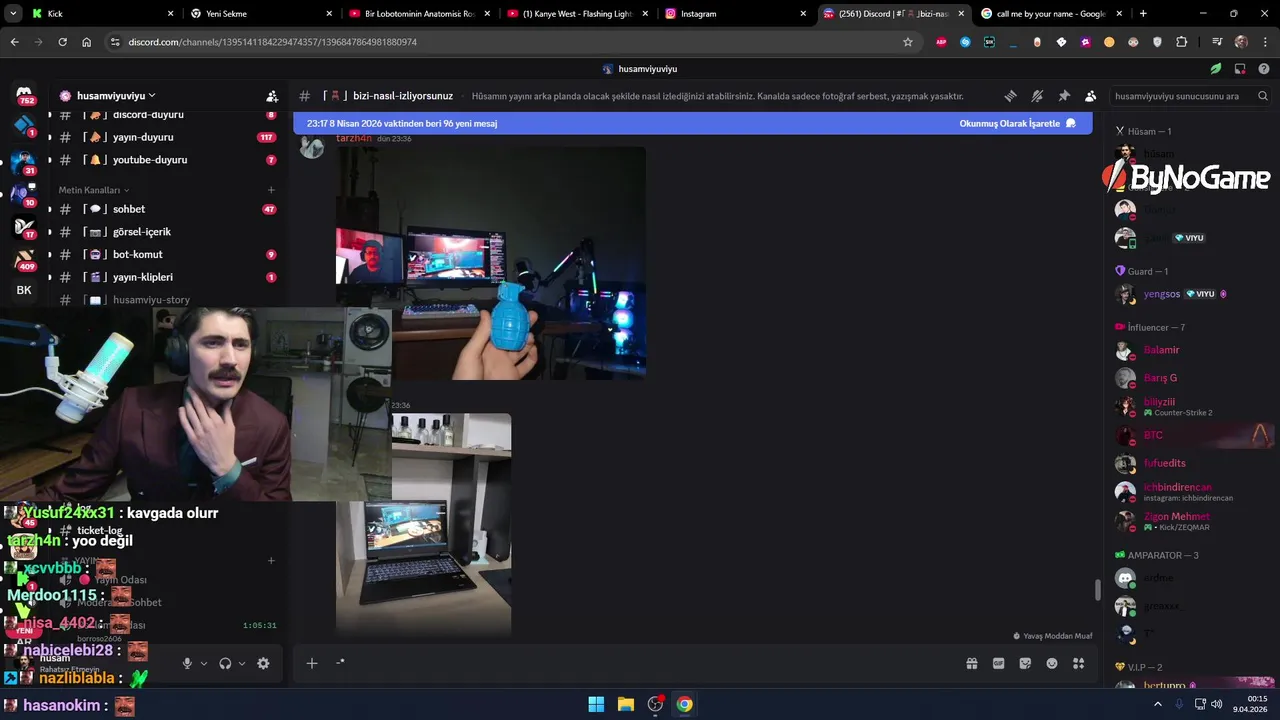The width and height of the screenshot is (1280, 720).
Task: Open the server showing a 17 badge
Action: (25, 227)
